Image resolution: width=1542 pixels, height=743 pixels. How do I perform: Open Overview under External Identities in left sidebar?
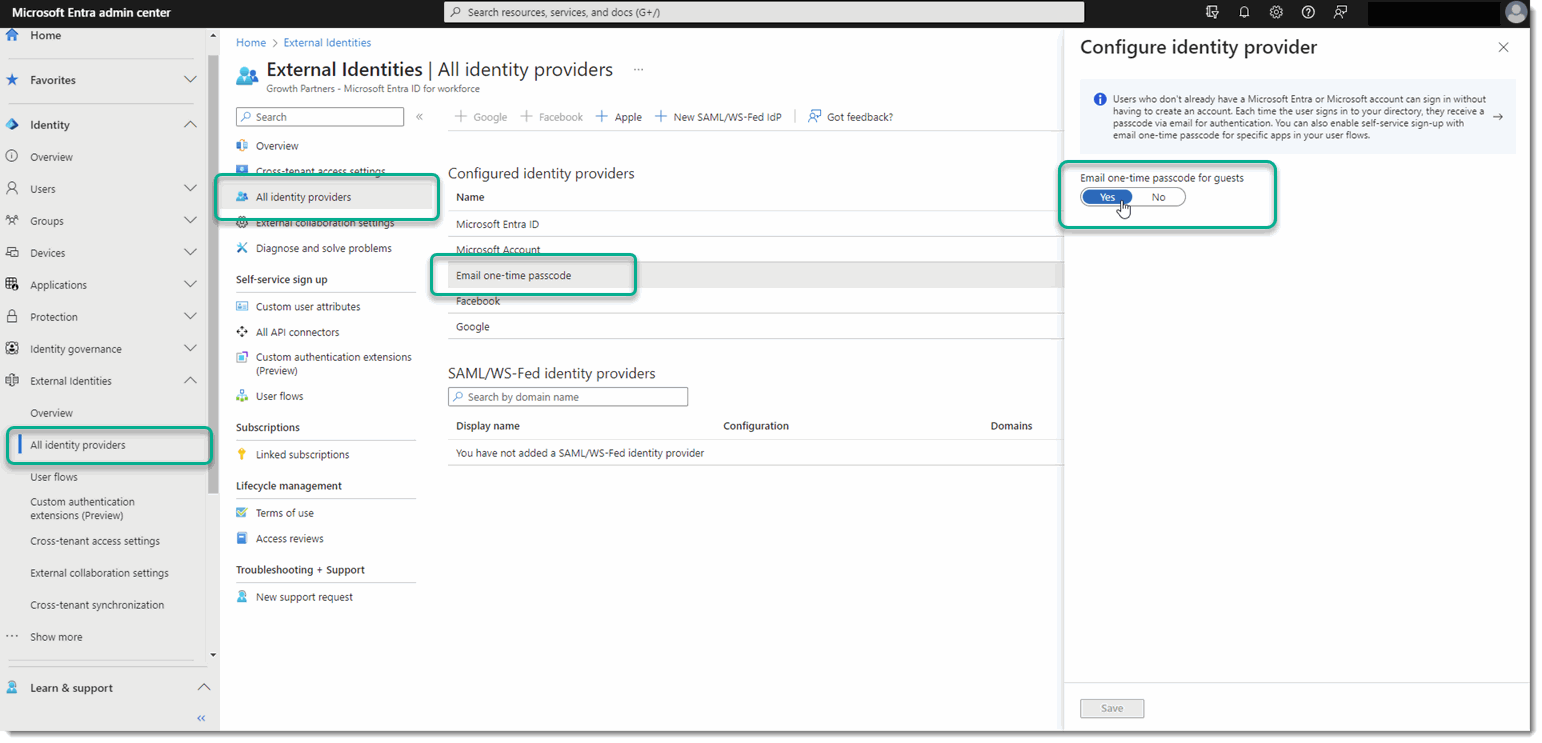pyautogui.click(x=51, y=413)
